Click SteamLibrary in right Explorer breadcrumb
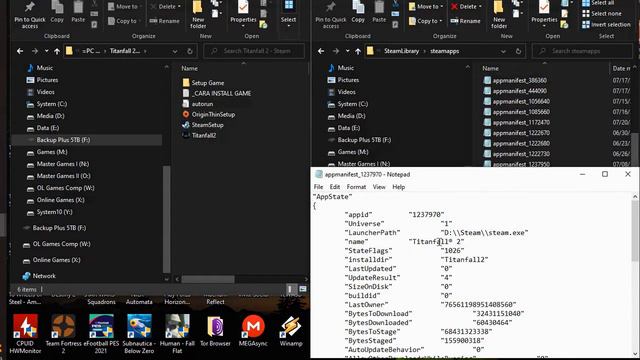This screenshot has height=360, width=640. (401, 51)
